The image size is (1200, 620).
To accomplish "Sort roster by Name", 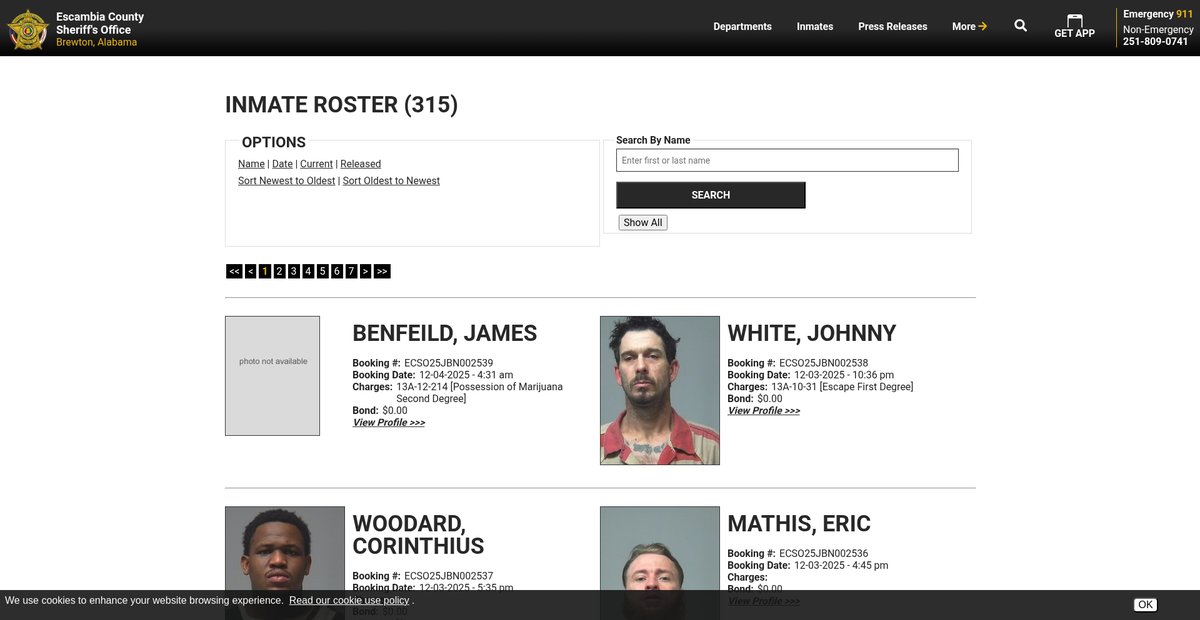I will coord(251,164).
